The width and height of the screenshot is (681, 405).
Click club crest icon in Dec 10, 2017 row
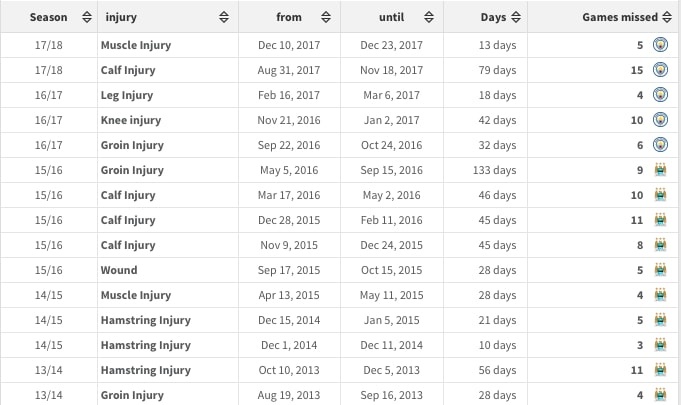(x=660, y=45)
